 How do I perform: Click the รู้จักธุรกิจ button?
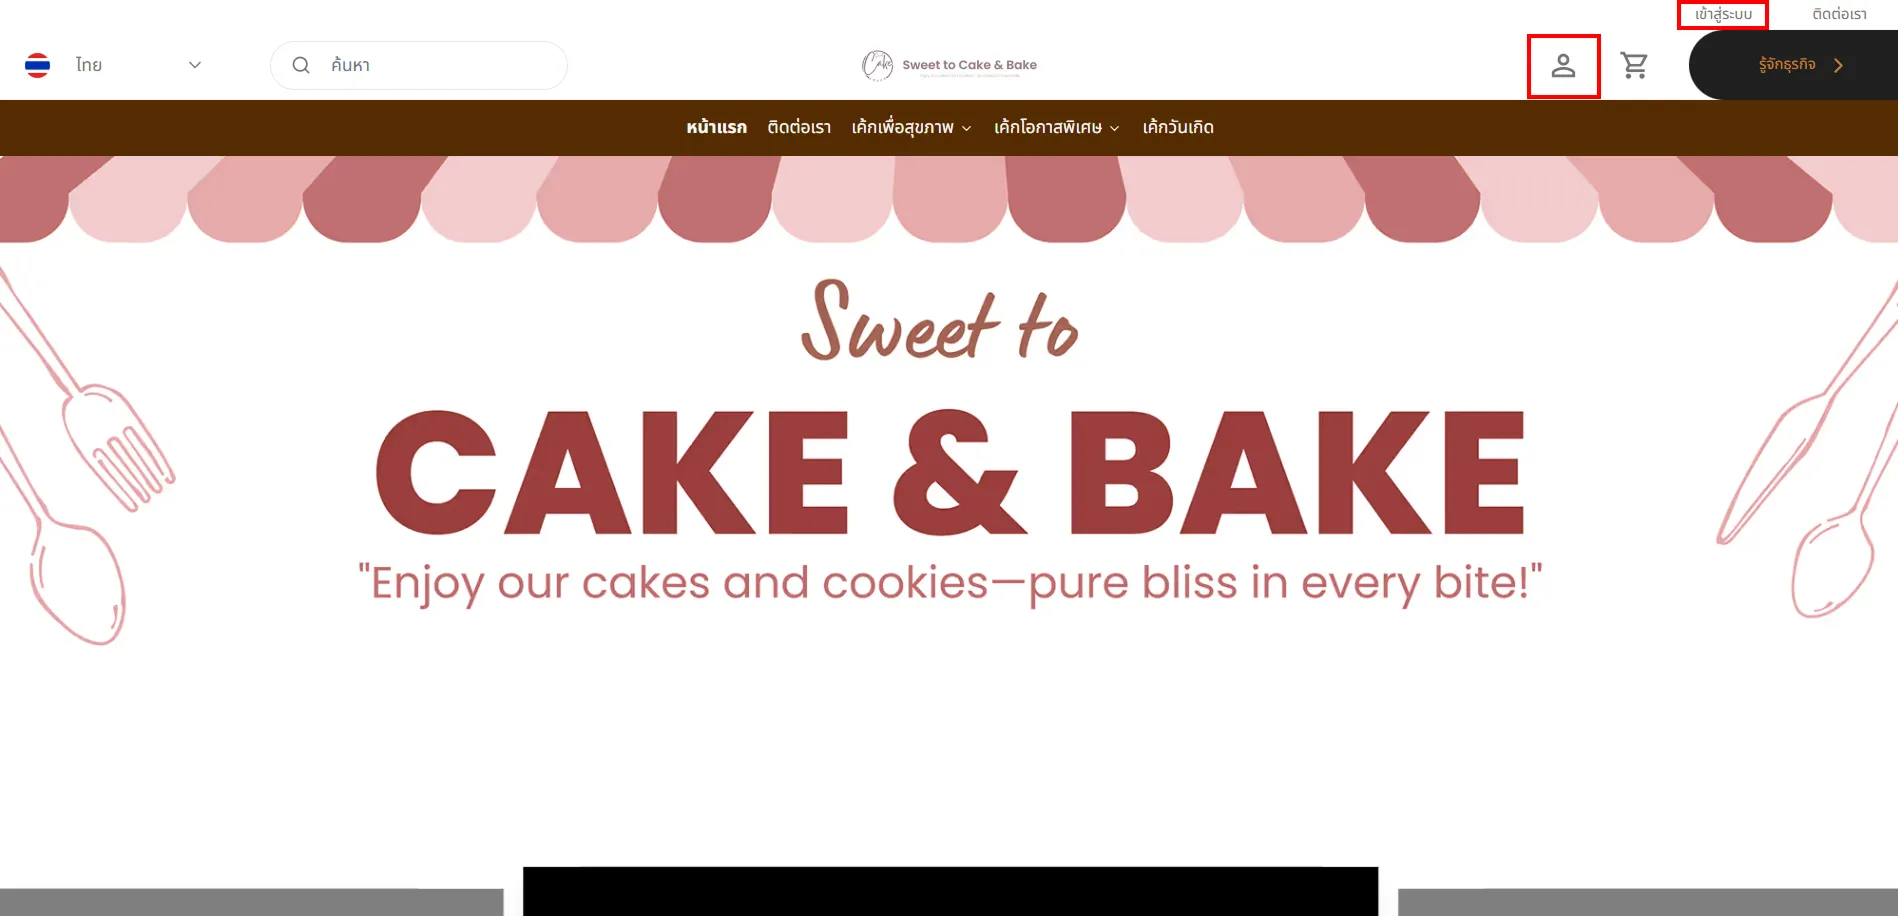(x=1793, y=65)
